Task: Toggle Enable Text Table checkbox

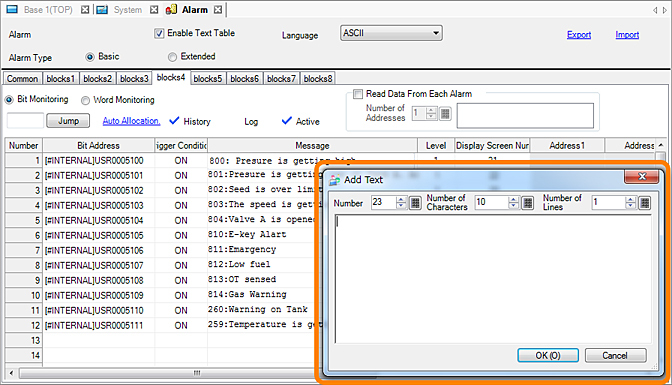Action: point(159,33)
